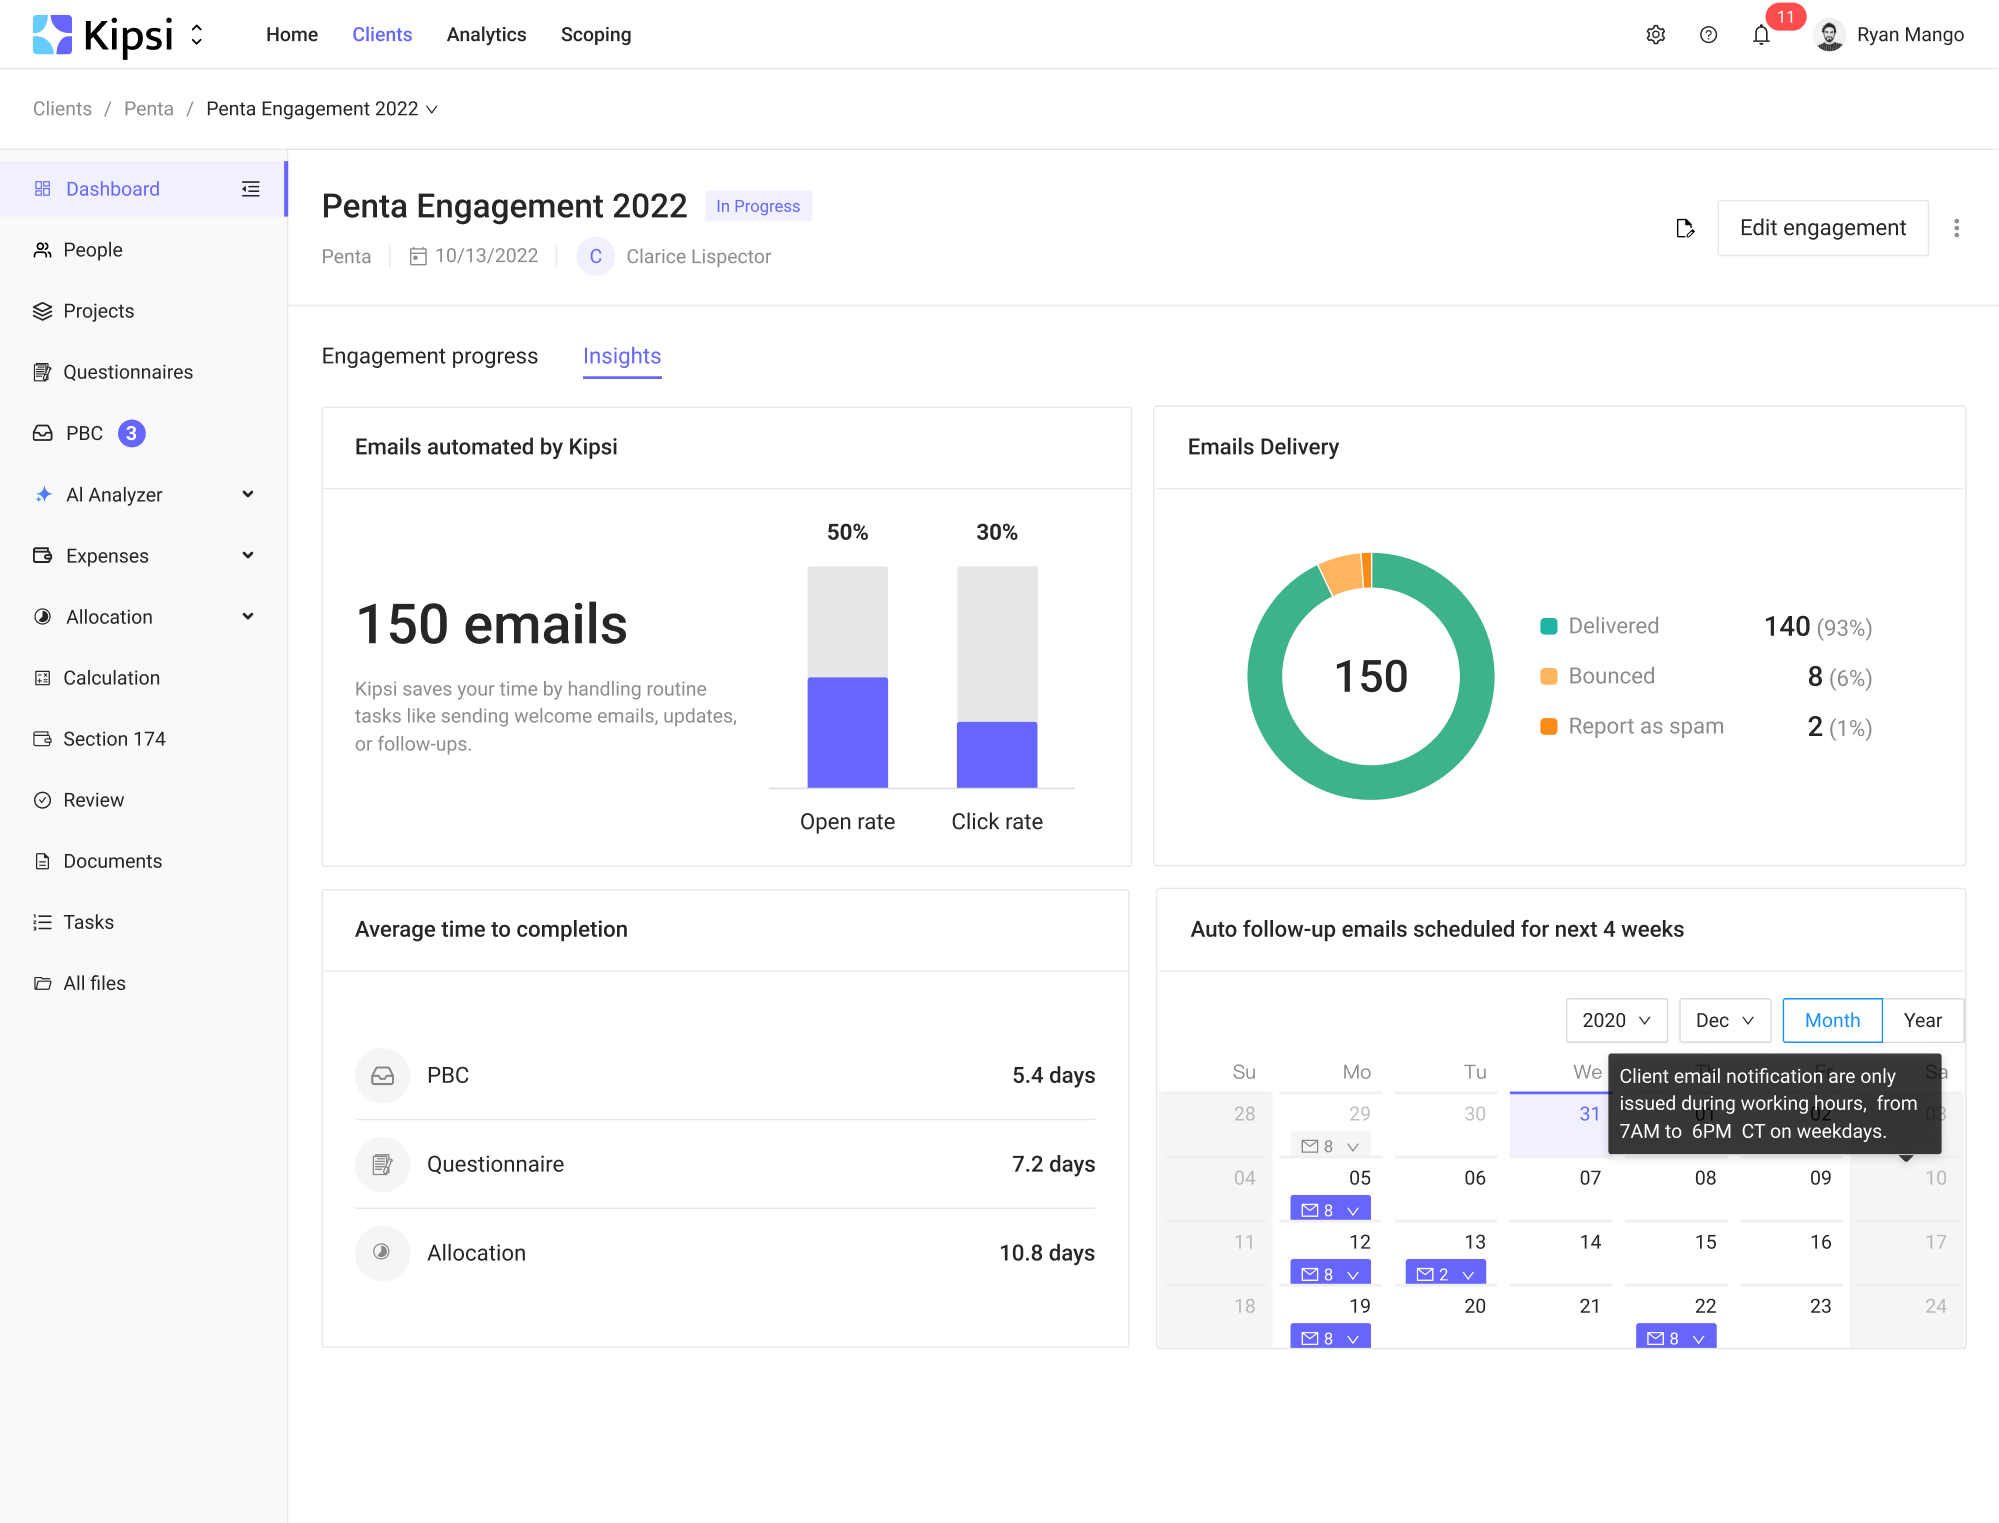This screenshot has height=1523, width=1999.
Task: Collapse sidebar using Dashboard menu-fold icon
Action: [250, 189]
